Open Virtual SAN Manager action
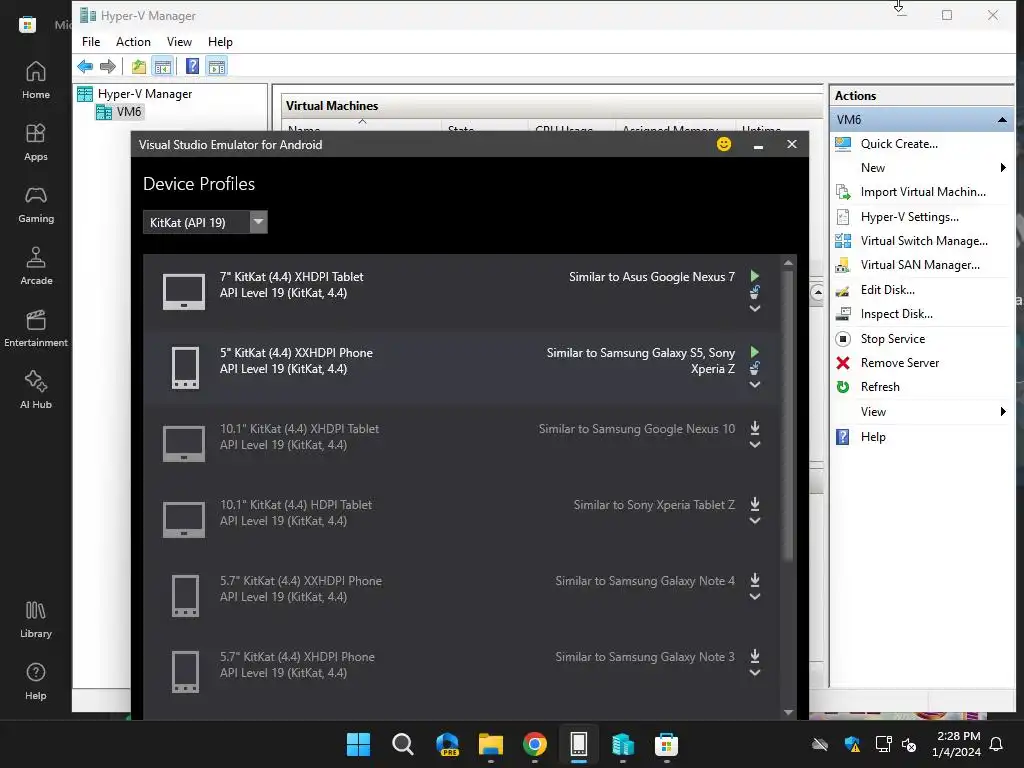Image resolution: width=1024 pixels, height=768 pixels. [x=920, y=265]
